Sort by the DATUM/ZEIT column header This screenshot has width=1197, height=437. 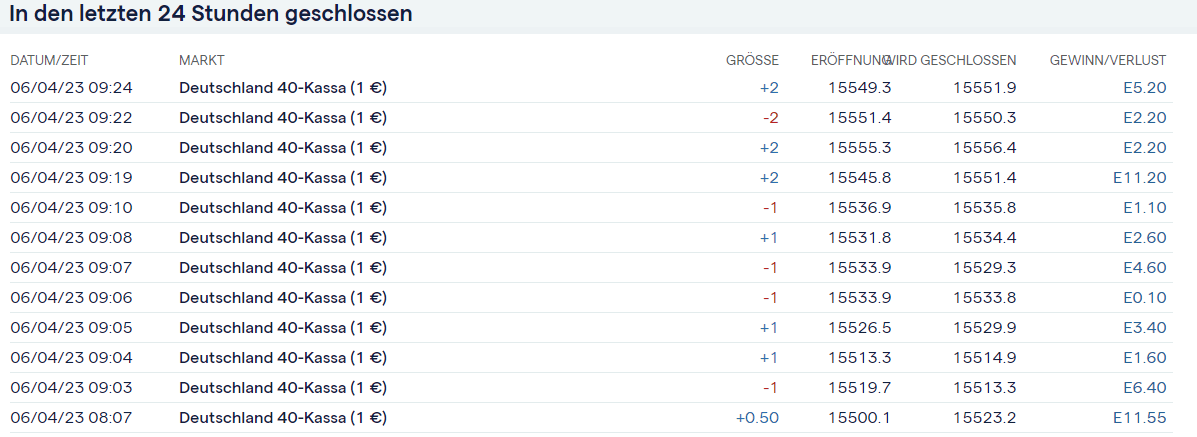tap(56, 61)
